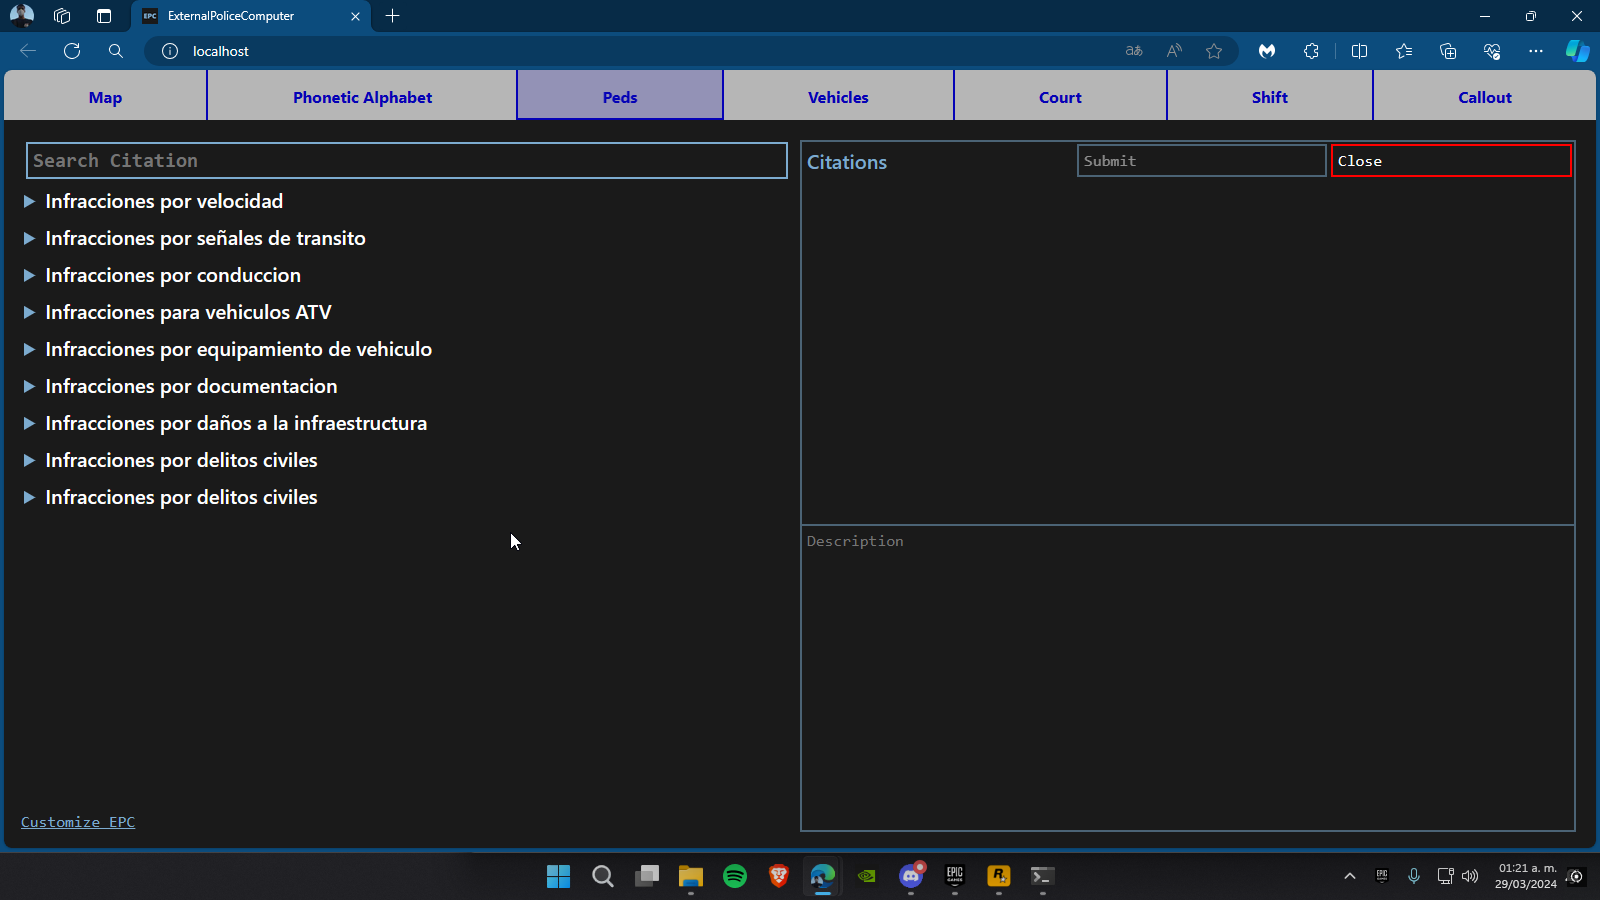Click the read aloud icon
1600x900 pixels.
[1174, 51]
